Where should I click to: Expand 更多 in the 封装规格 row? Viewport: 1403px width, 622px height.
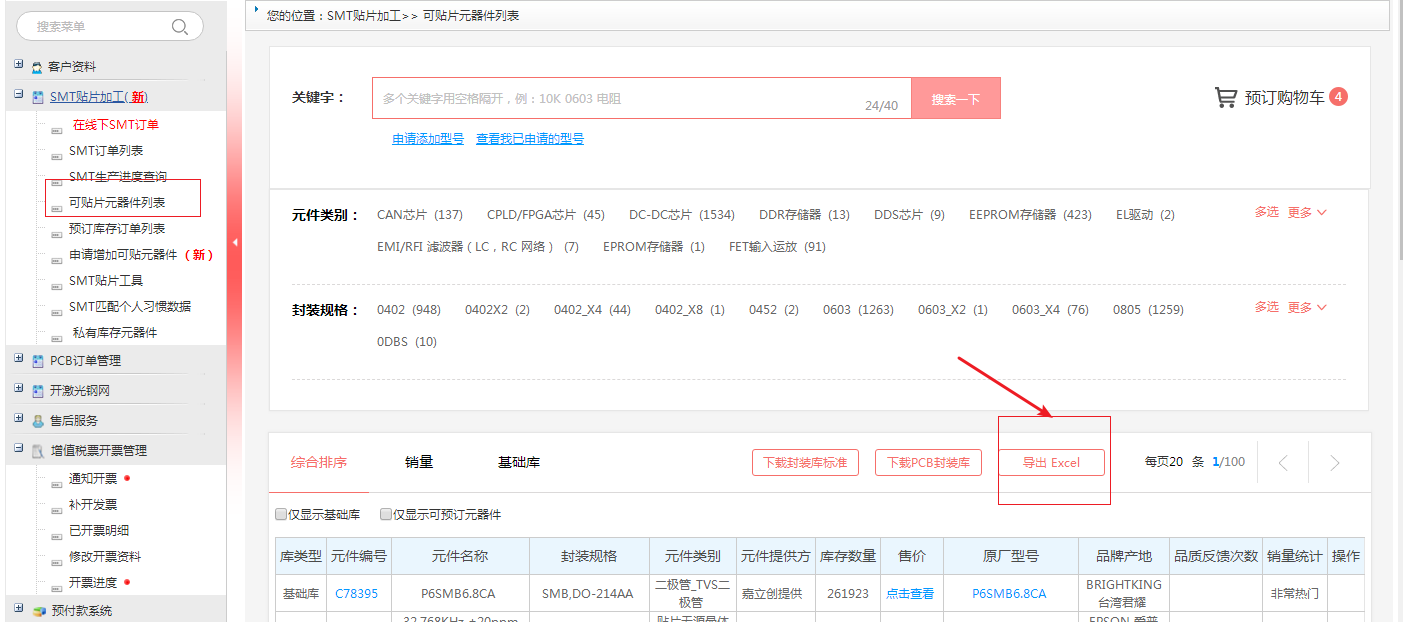click(x=1306, y=307)
